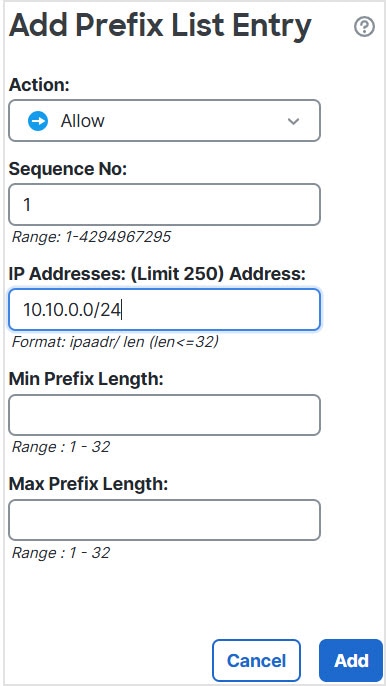Click the Add Prefix List Entry heading

(x=160, y=26)
